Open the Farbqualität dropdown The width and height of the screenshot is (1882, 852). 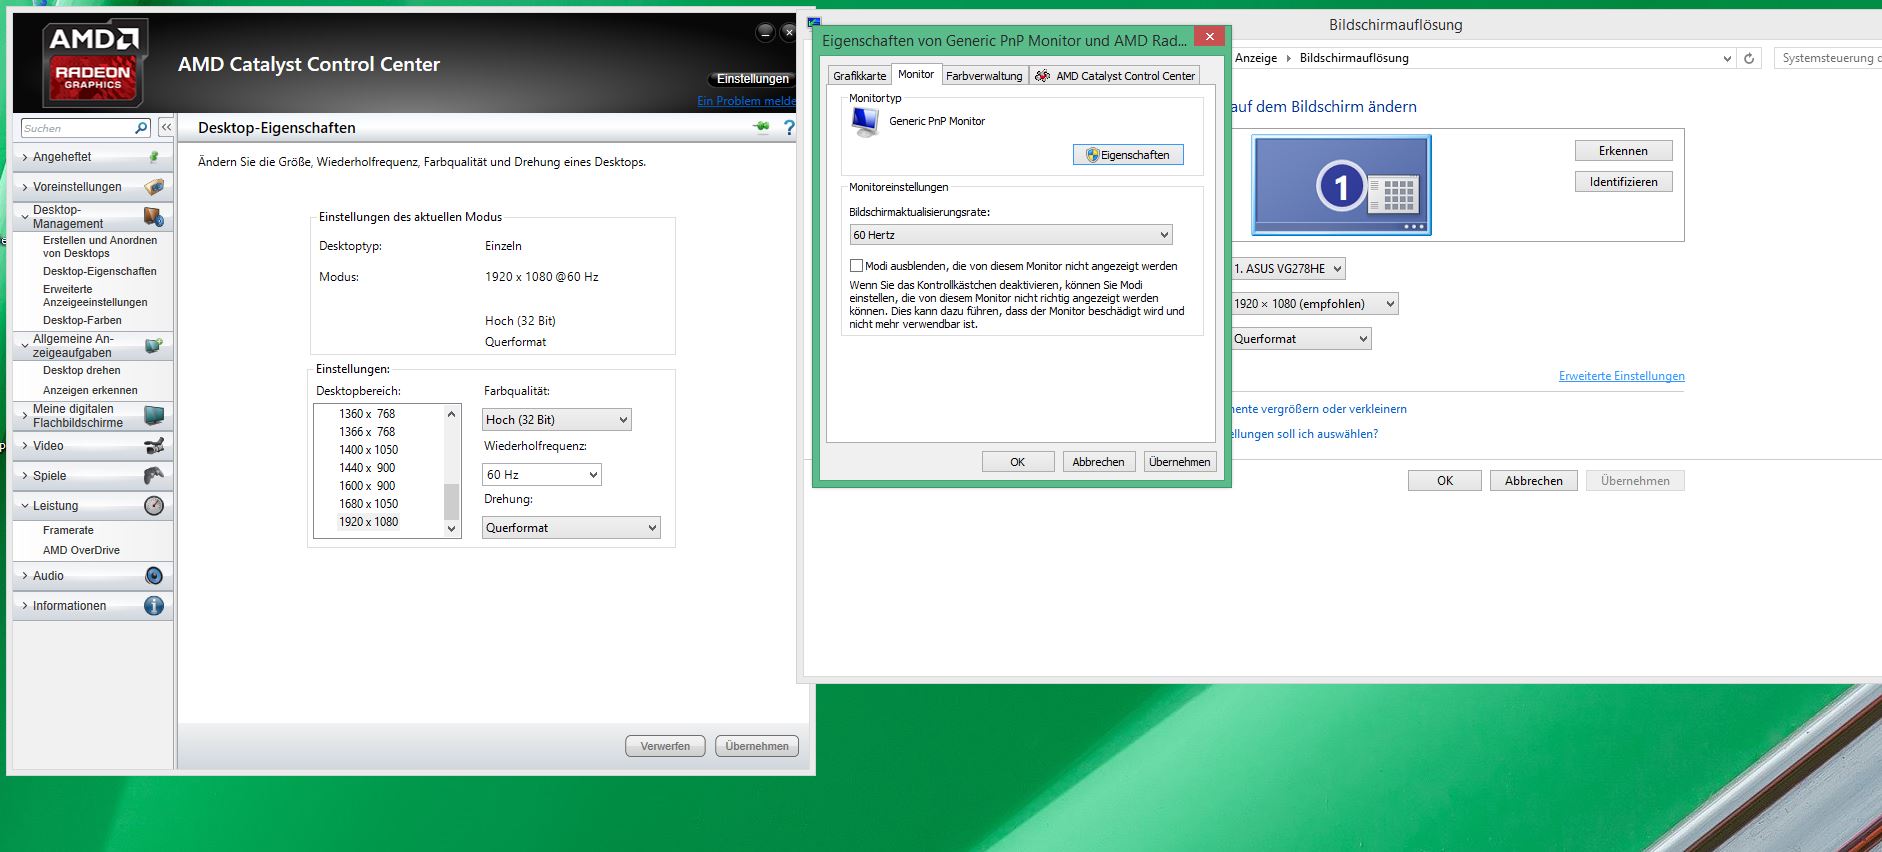click(557, 420)
